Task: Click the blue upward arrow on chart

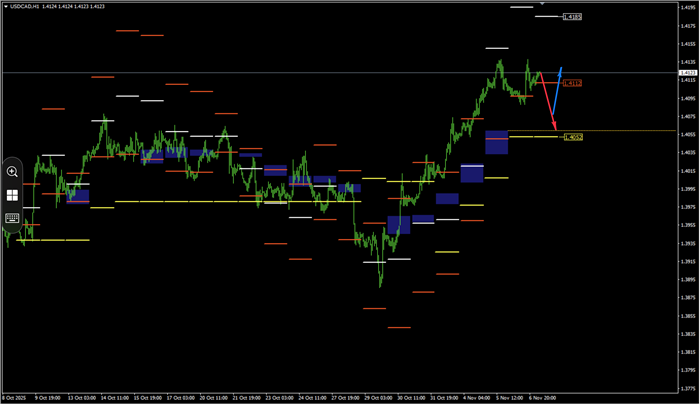Action: (556, 86)
